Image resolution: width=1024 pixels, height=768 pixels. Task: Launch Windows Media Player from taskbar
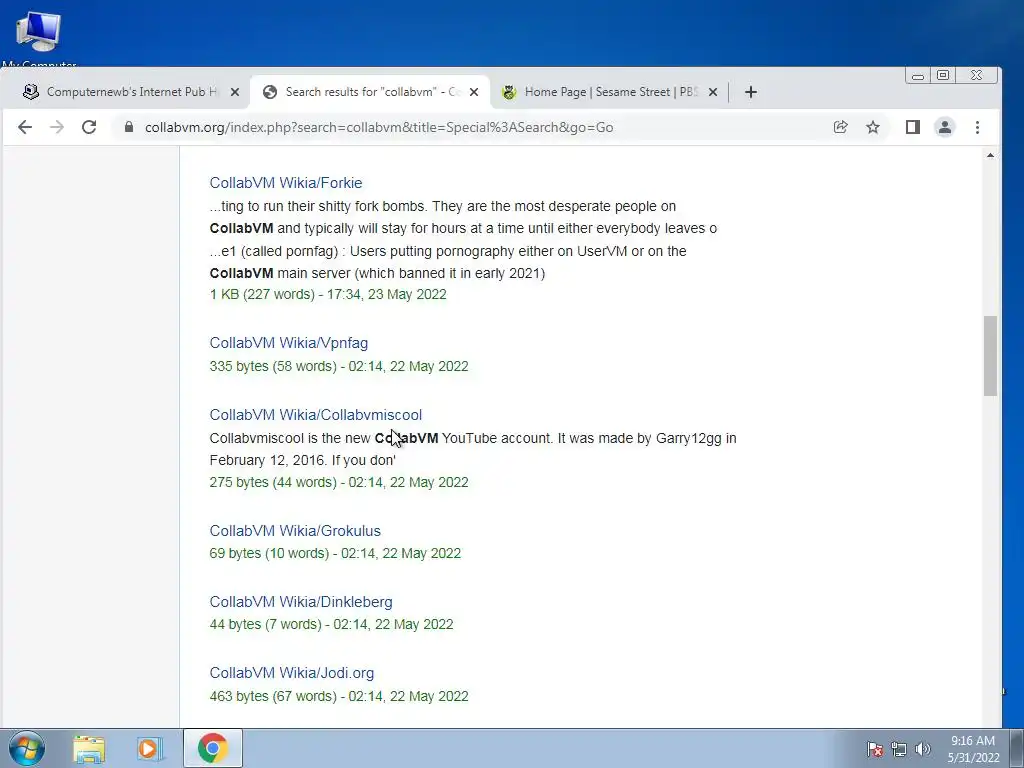(150, 748)
